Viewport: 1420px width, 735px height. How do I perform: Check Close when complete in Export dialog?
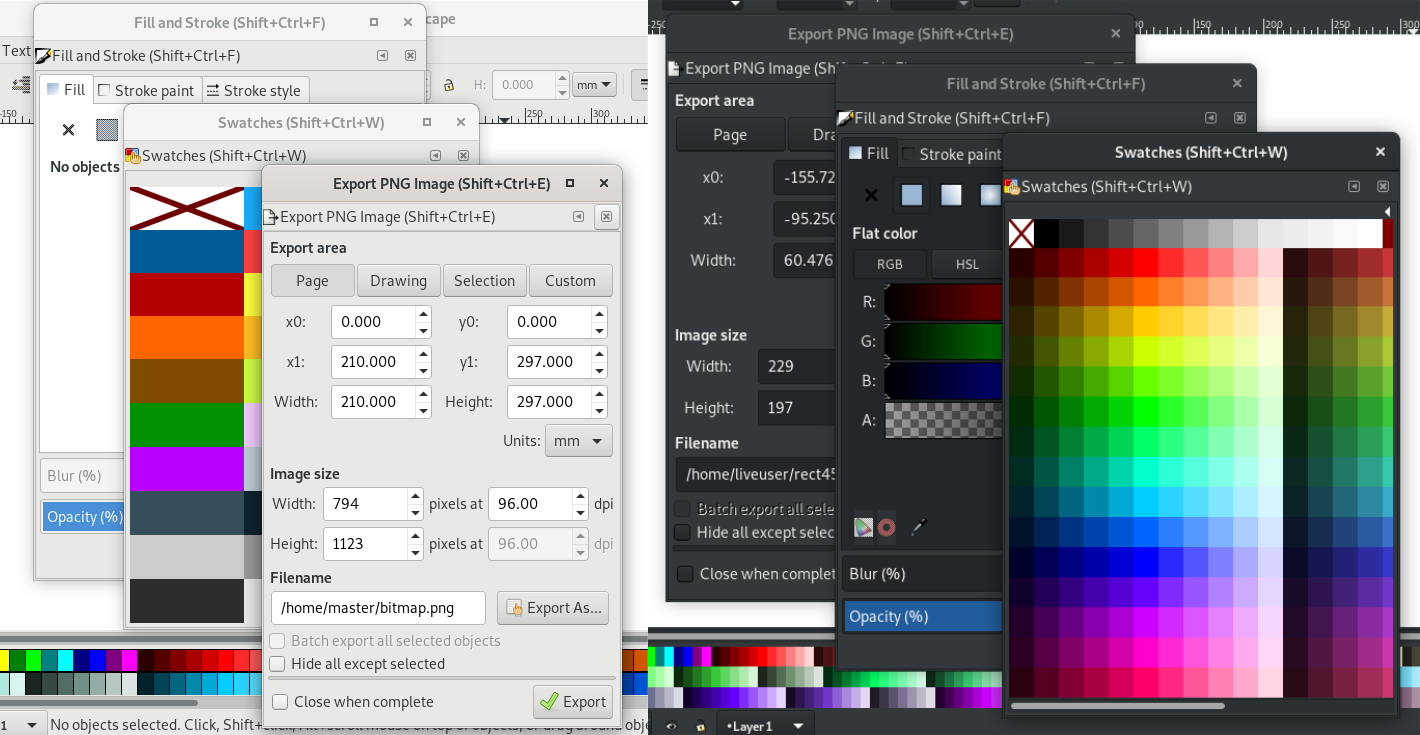(x=279, y=701)
